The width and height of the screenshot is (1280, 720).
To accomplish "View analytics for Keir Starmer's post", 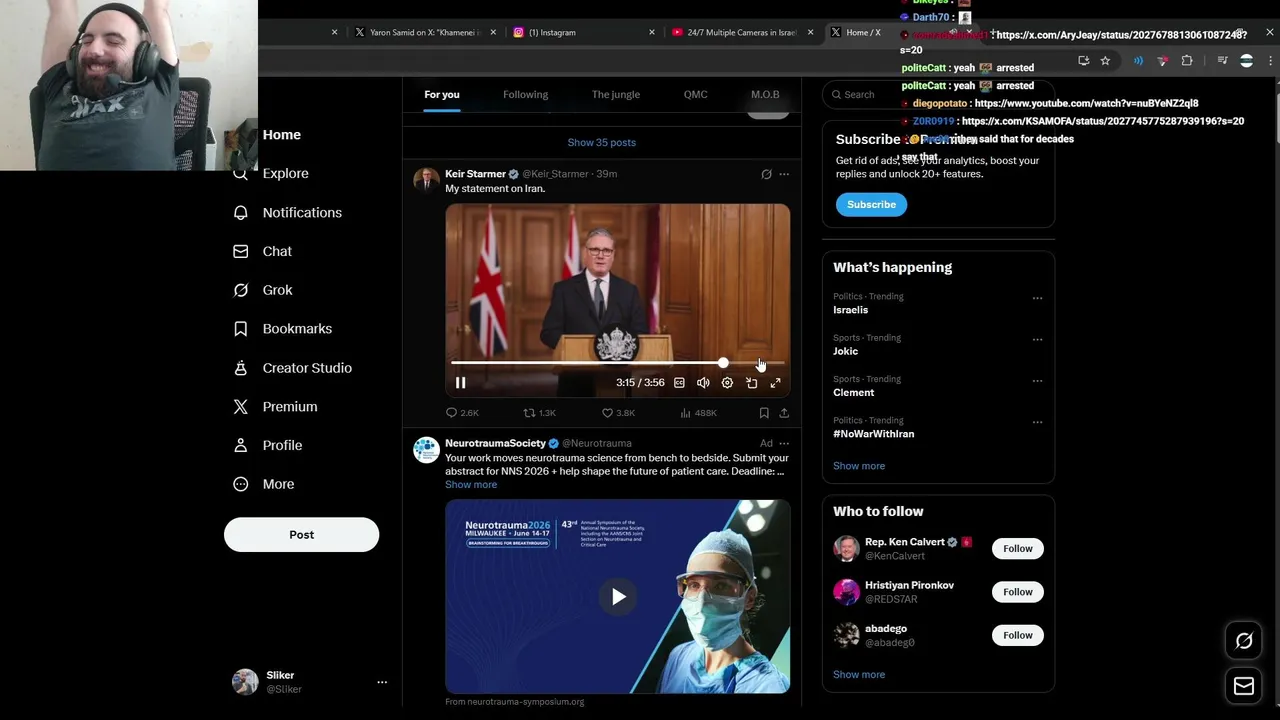I will click(x=698, y=413).
